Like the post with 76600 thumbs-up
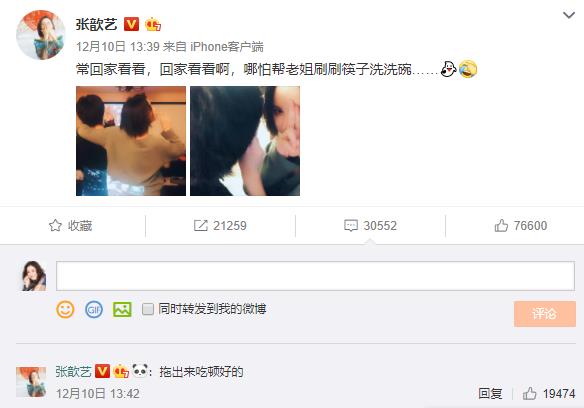Viewport: 584px width, 408px height. pyautogui.click(x=521, y=225)
